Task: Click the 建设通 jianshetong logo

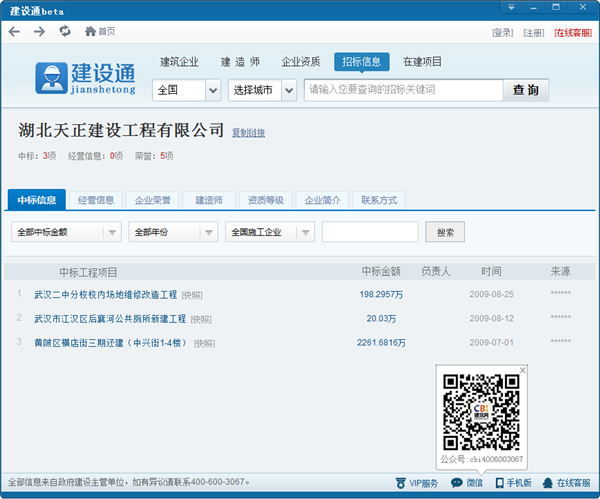Action: pos(85,78)
